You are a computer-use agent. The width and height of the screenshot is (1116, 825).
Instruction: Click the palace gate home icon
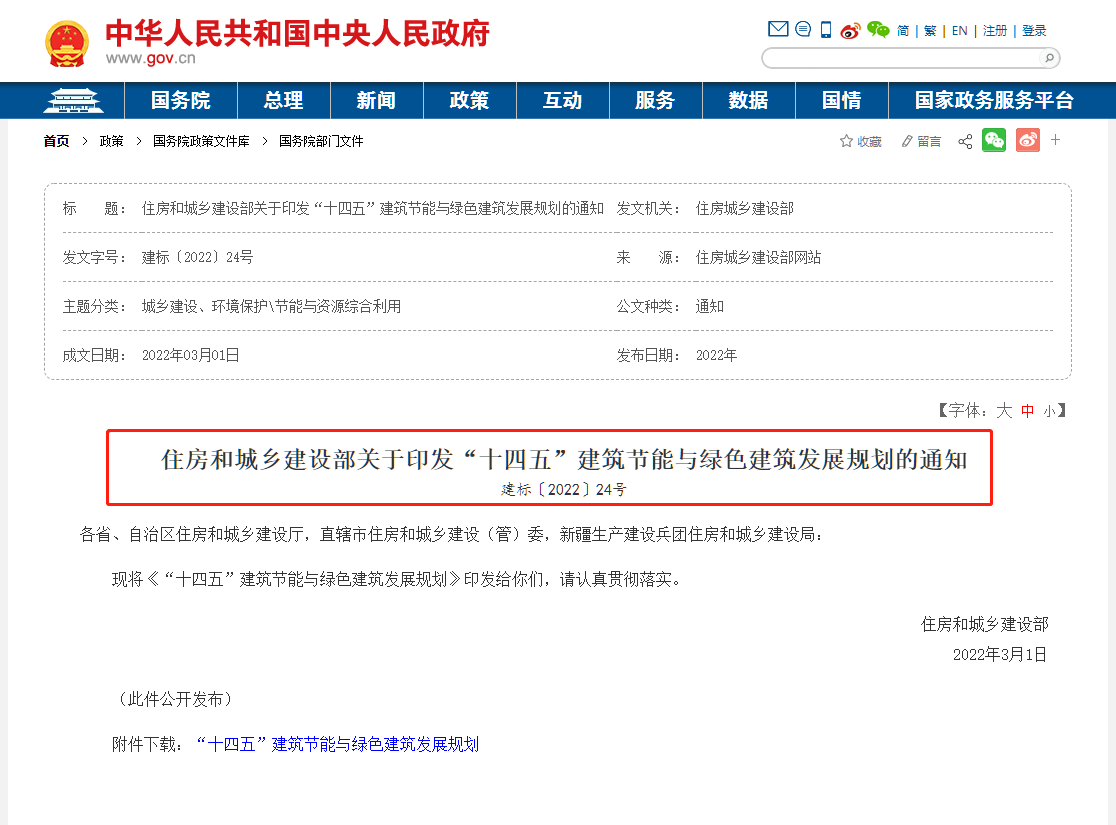pyautogui.click(x=73, y=100)
